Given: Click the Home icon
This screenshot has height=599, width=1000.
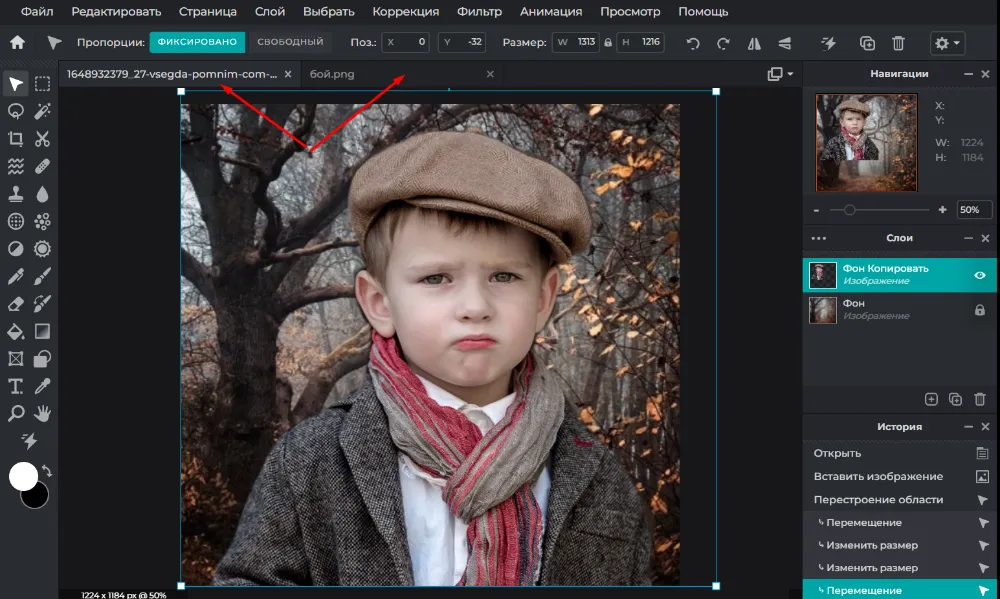Looking at the screenshot, I should (17, 43).
